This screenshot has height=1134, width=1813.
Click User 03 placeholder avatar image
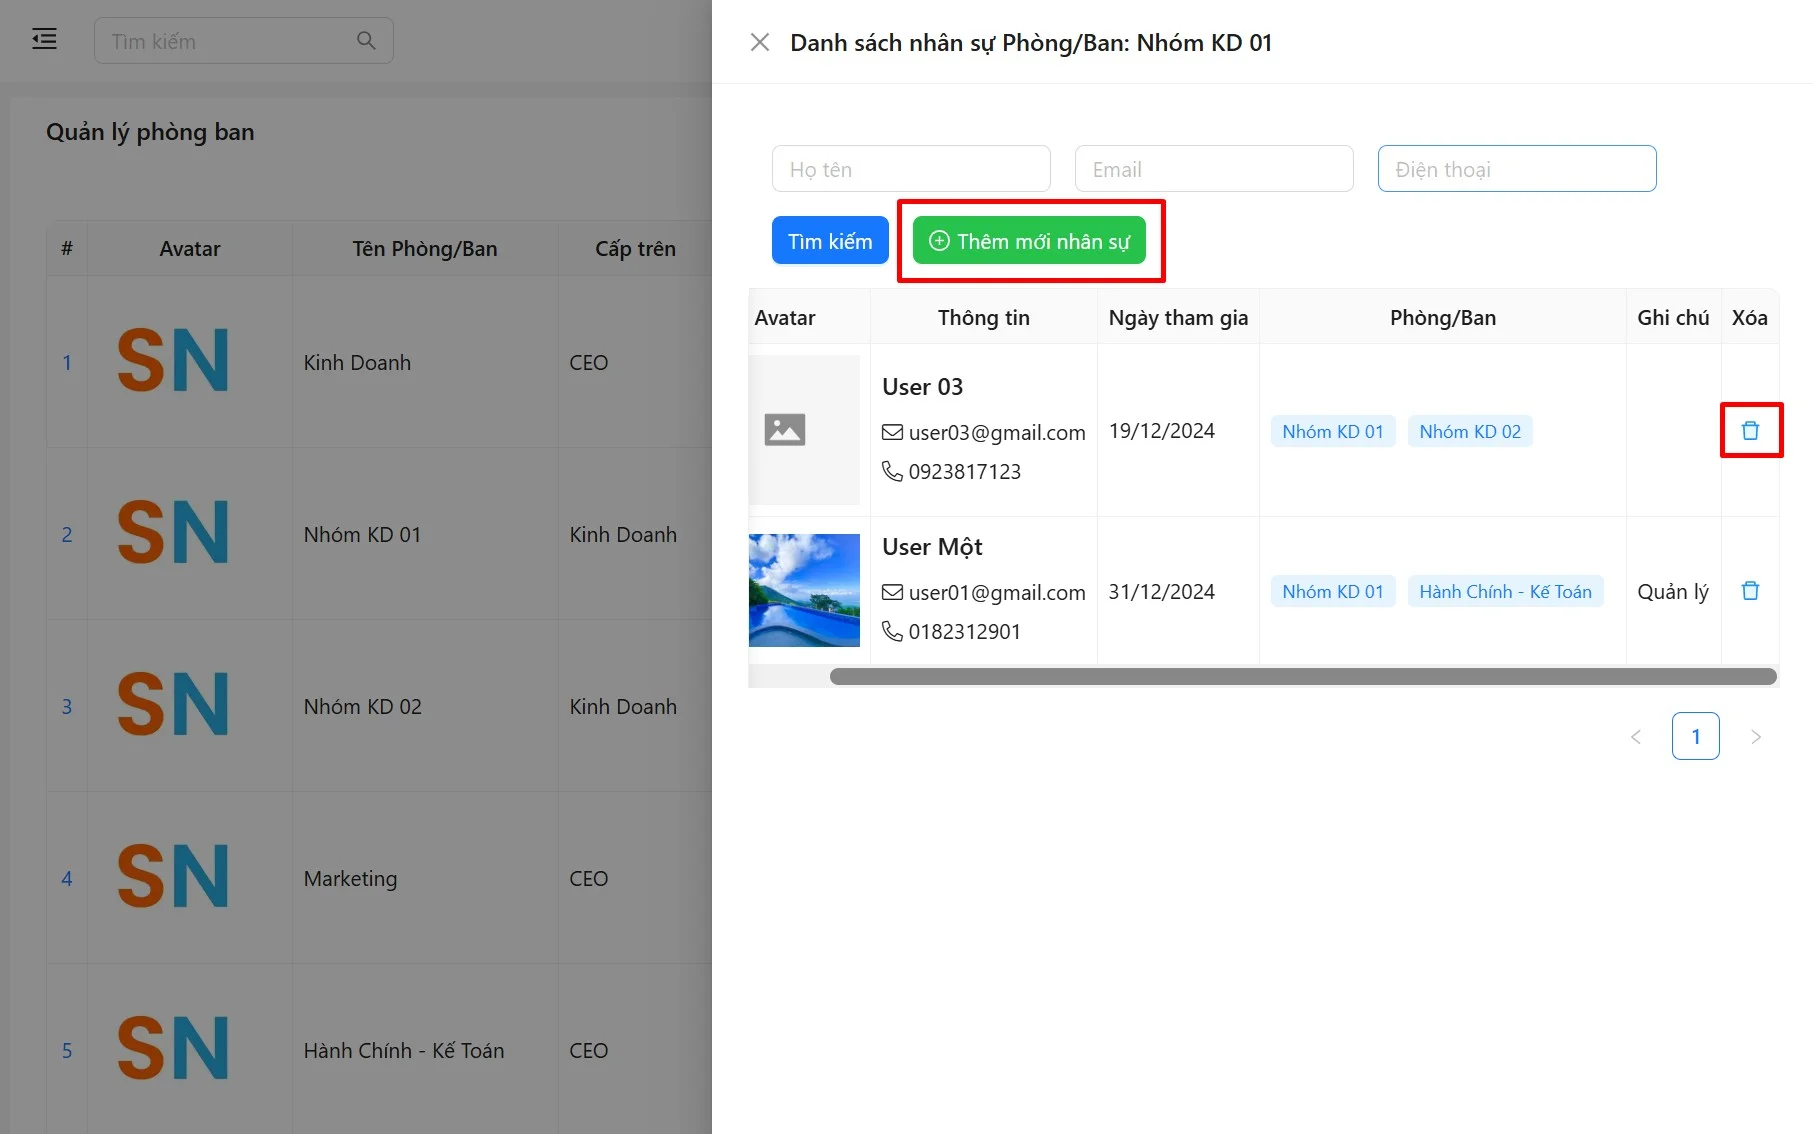coord(785,430)
